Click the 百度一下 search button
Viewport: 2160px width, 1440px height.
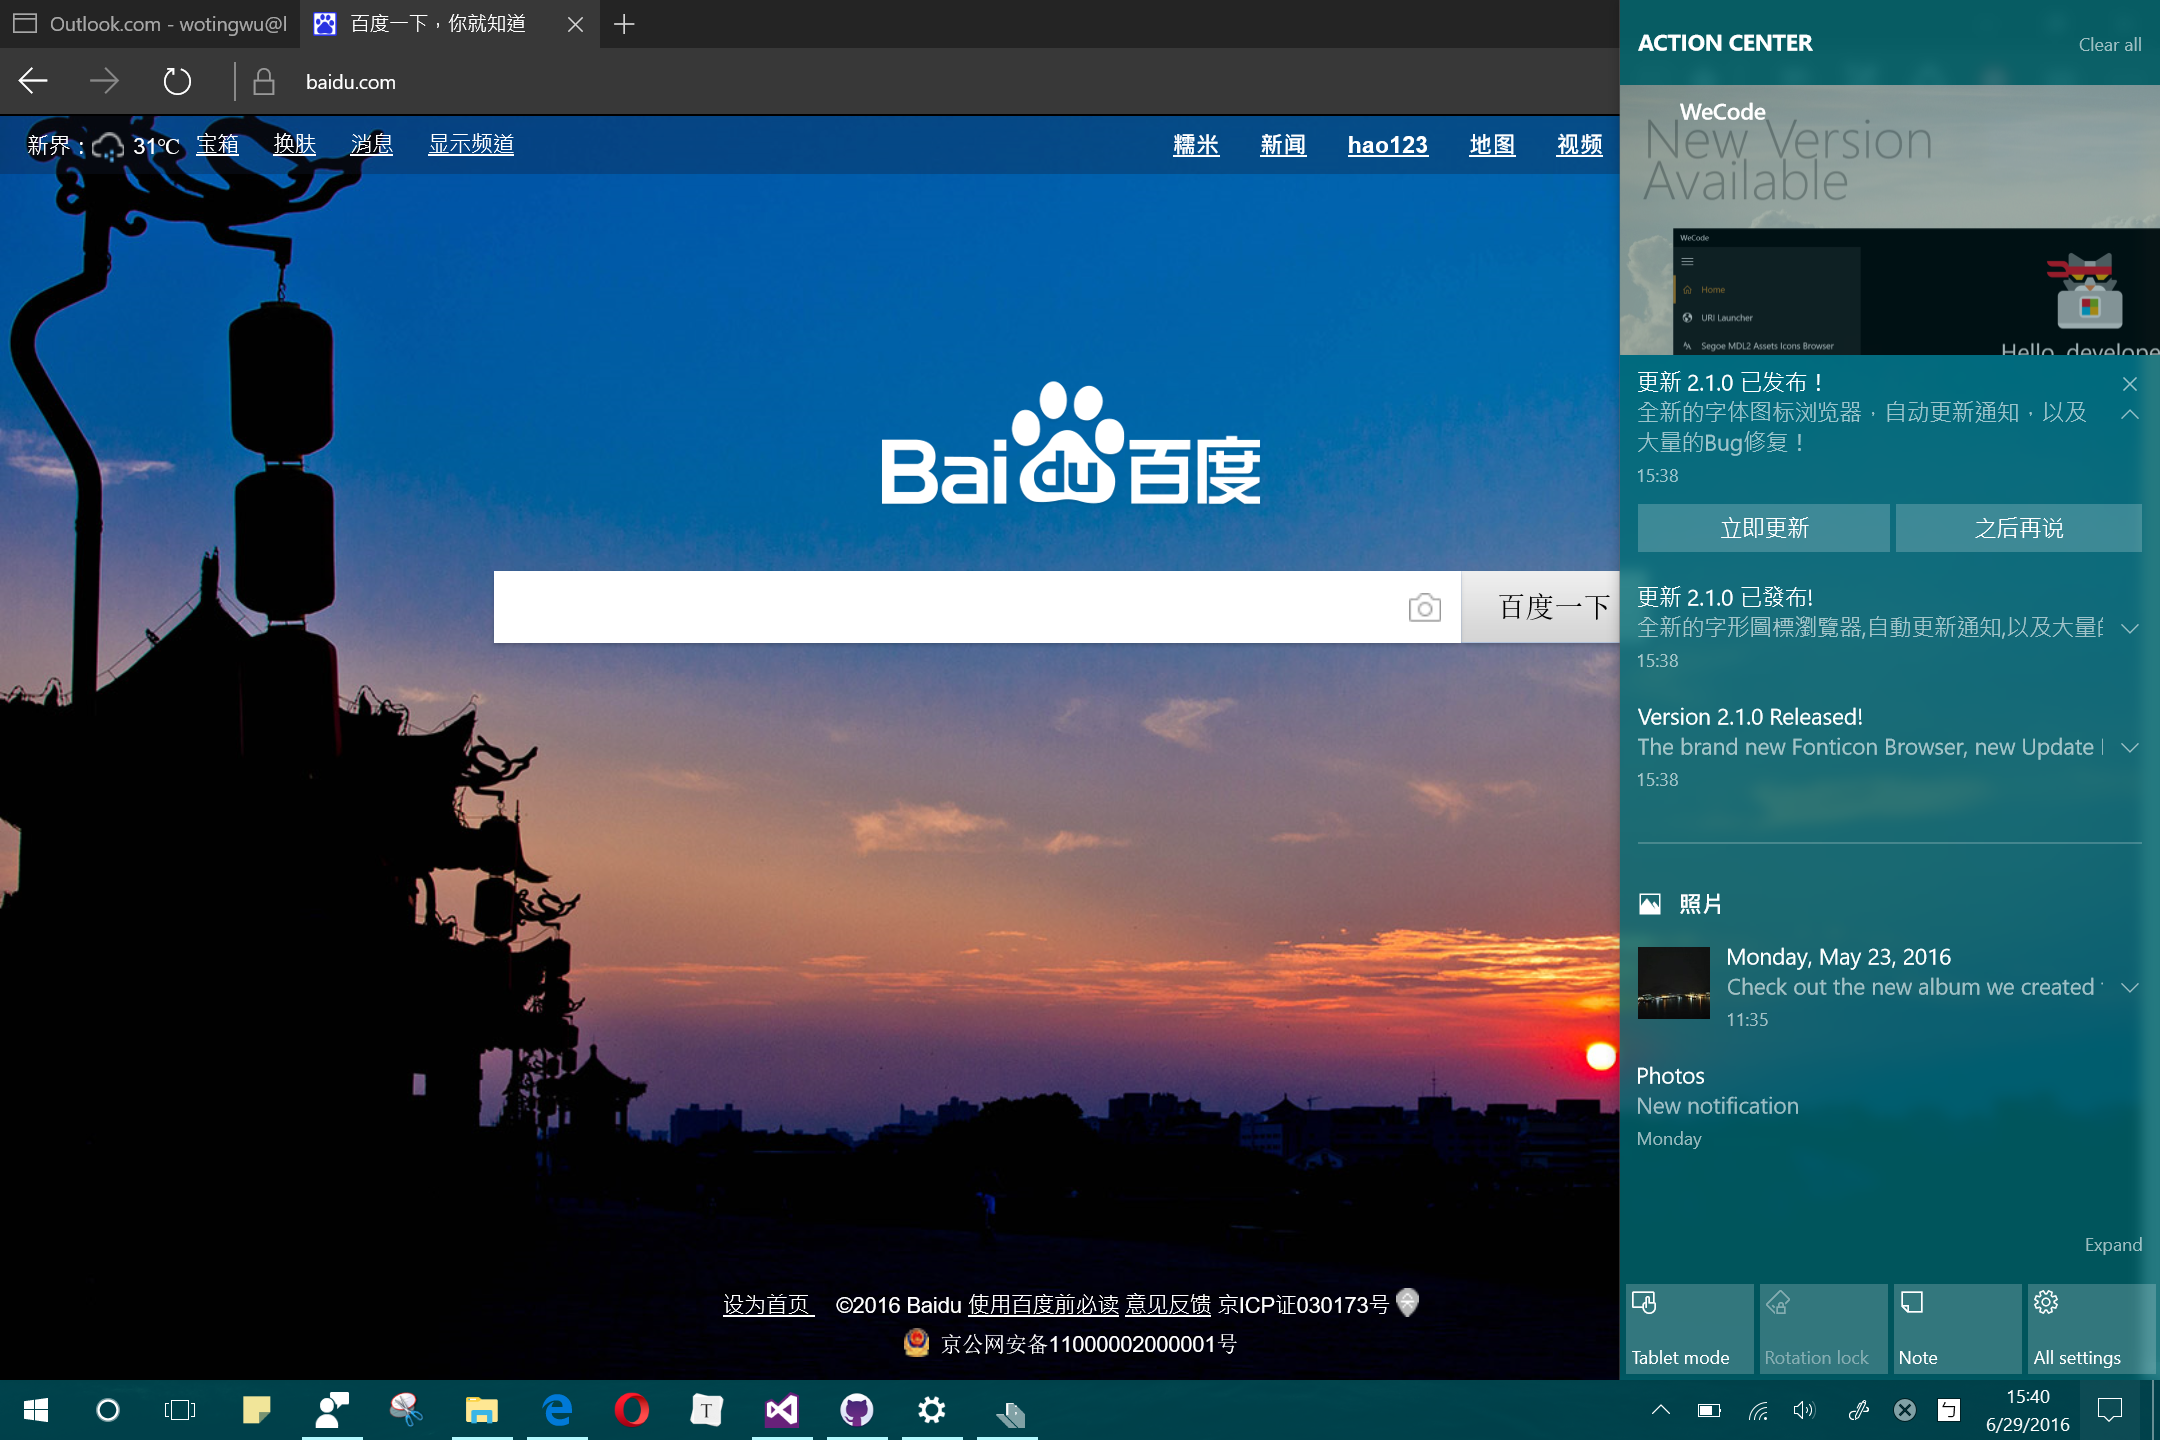point(1541,607)
